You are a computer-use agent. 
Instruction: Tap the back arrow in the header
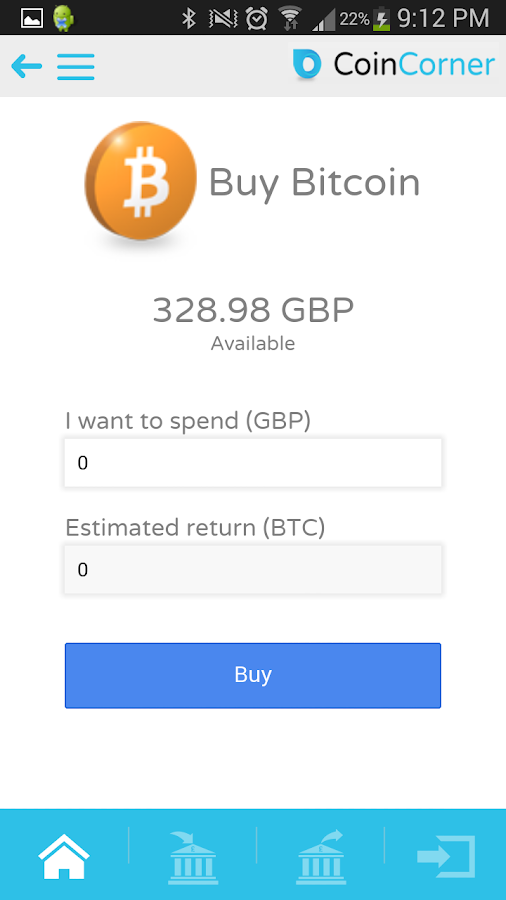click(26, 66)
